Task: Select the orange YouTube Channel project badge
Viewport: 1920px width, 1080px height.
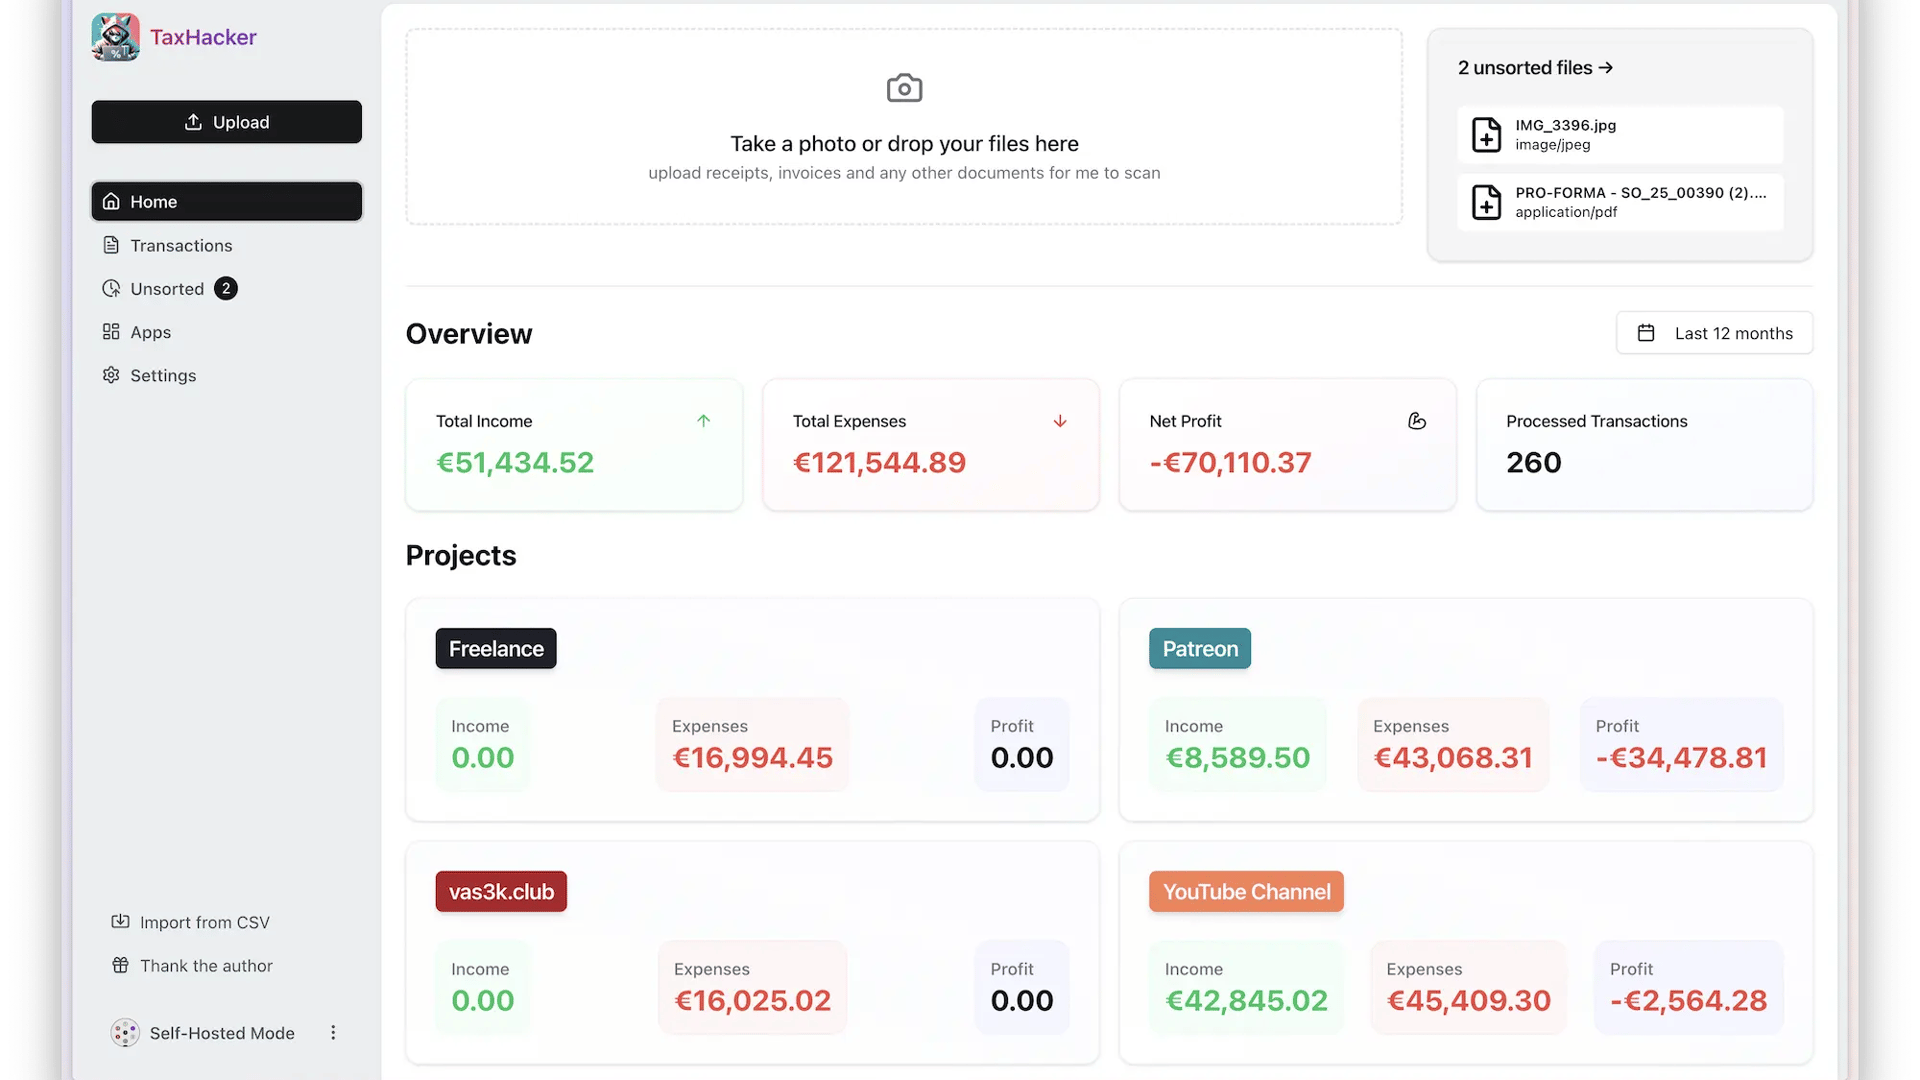Action: click(x=1246, y=891)
